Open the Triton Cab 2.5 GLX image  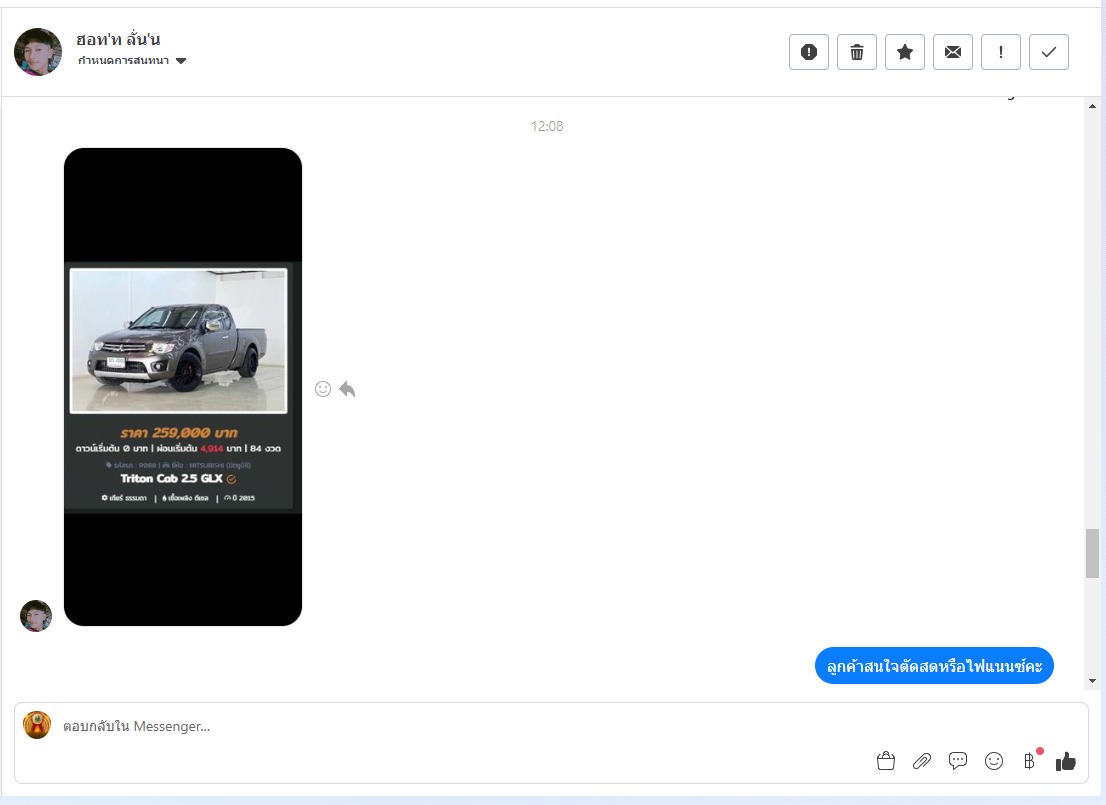[x=182, y=387]
